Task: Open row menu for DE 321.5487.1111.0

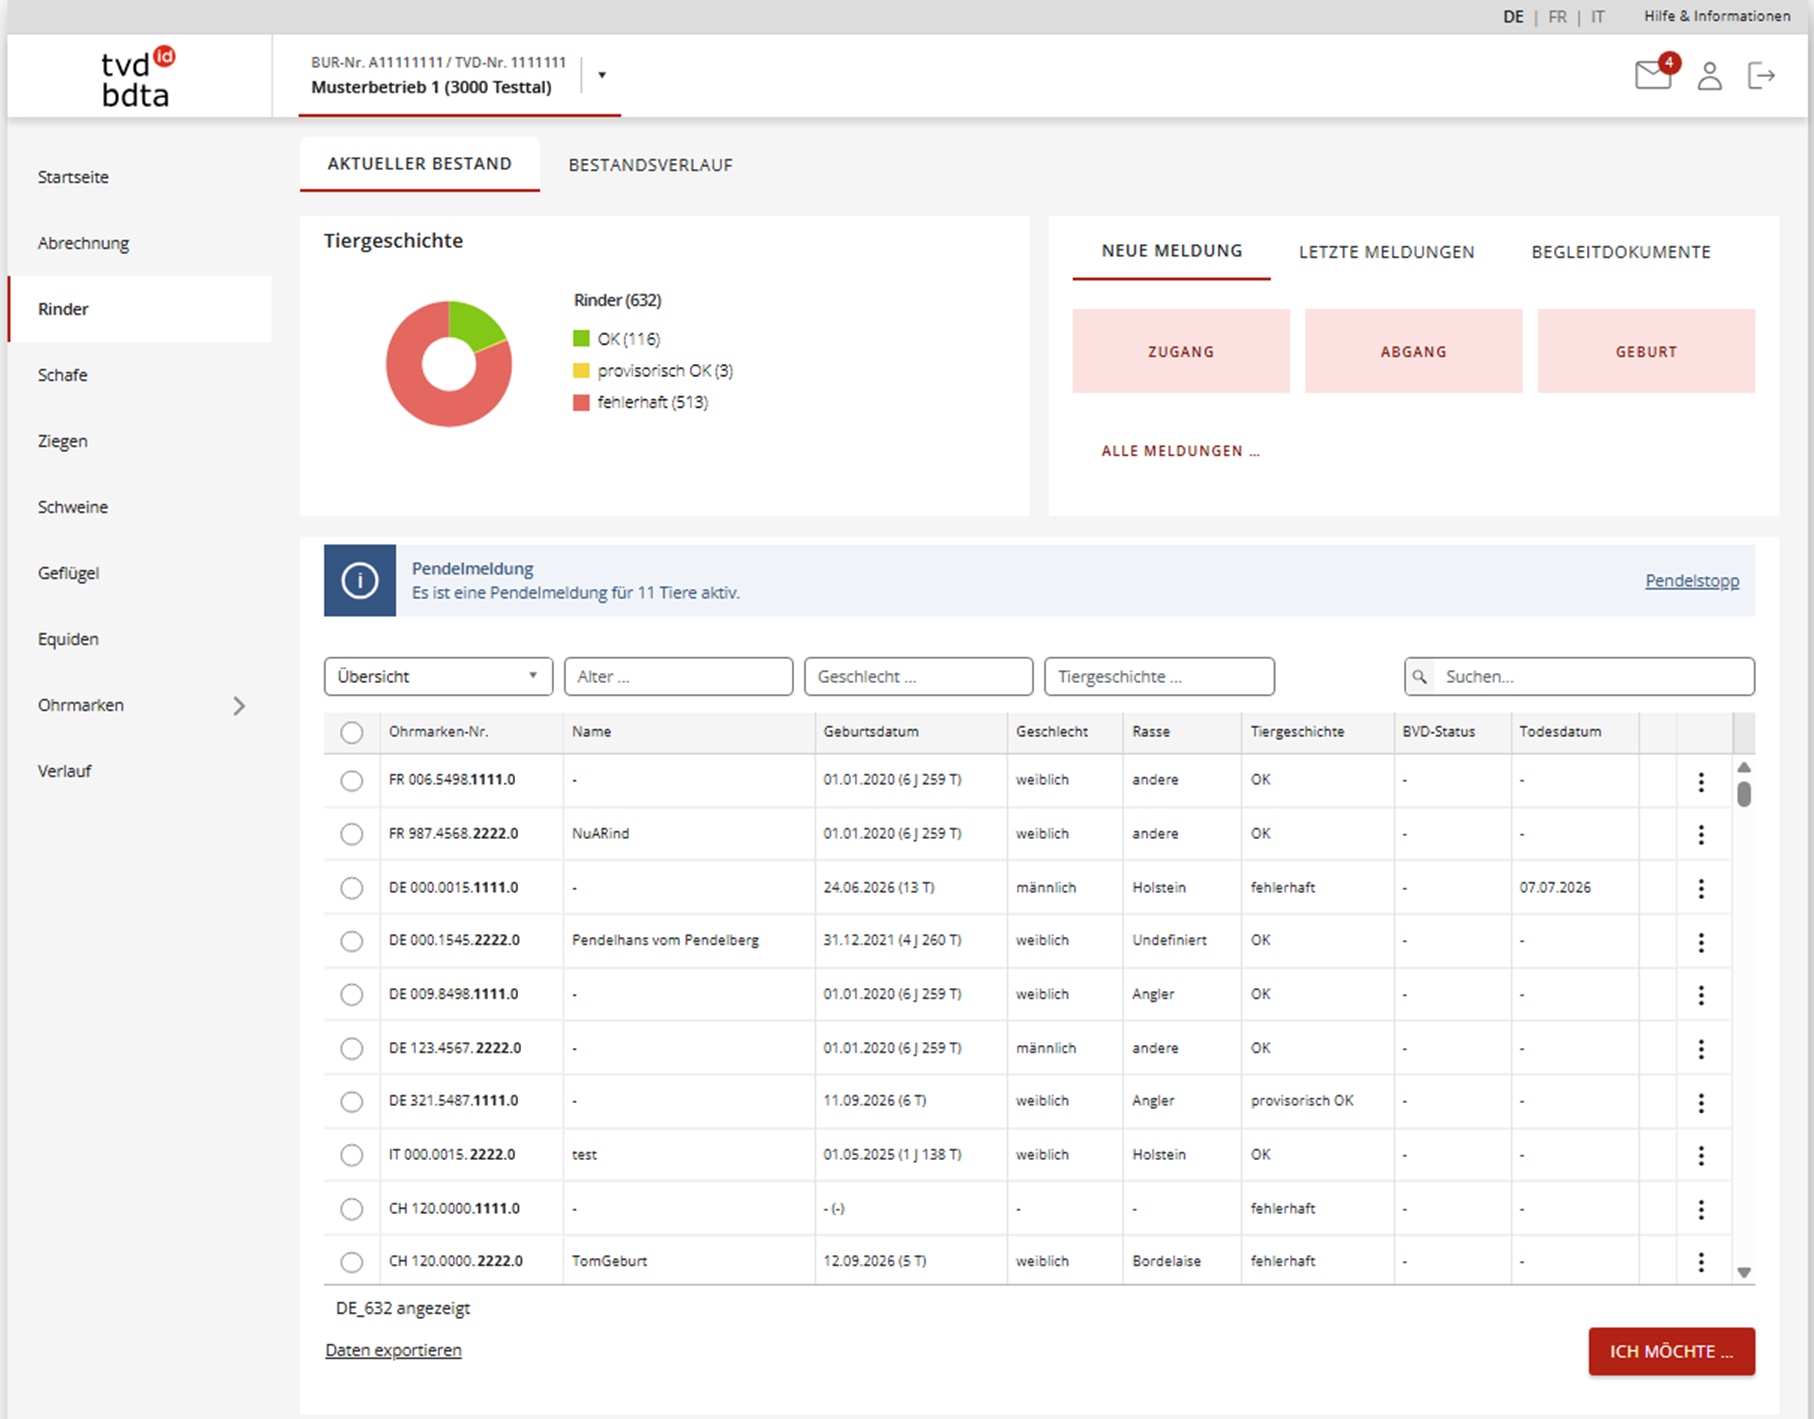Action: (x=1701, y=1102)
